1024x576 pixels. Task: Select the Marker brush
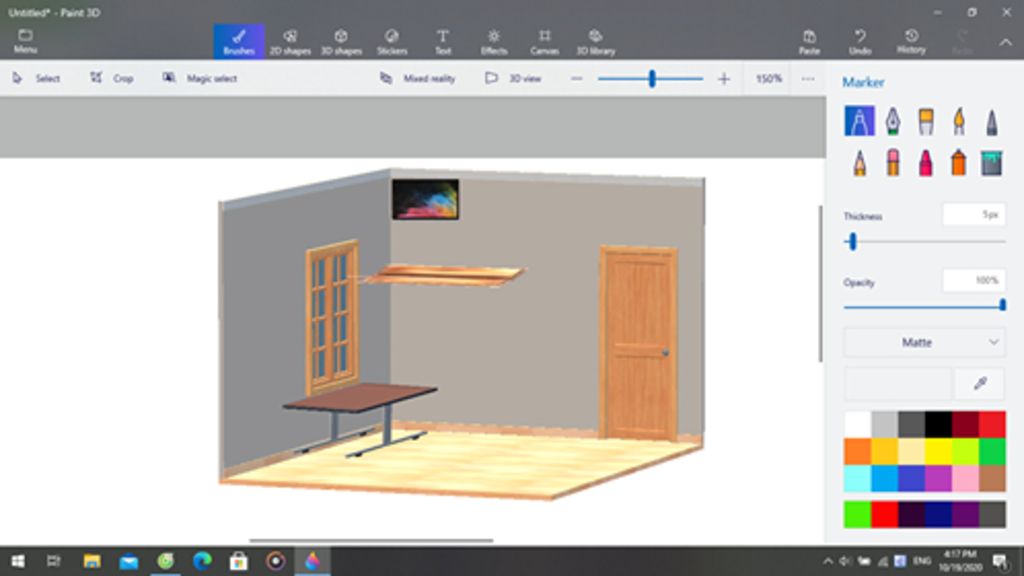(859, 121)
